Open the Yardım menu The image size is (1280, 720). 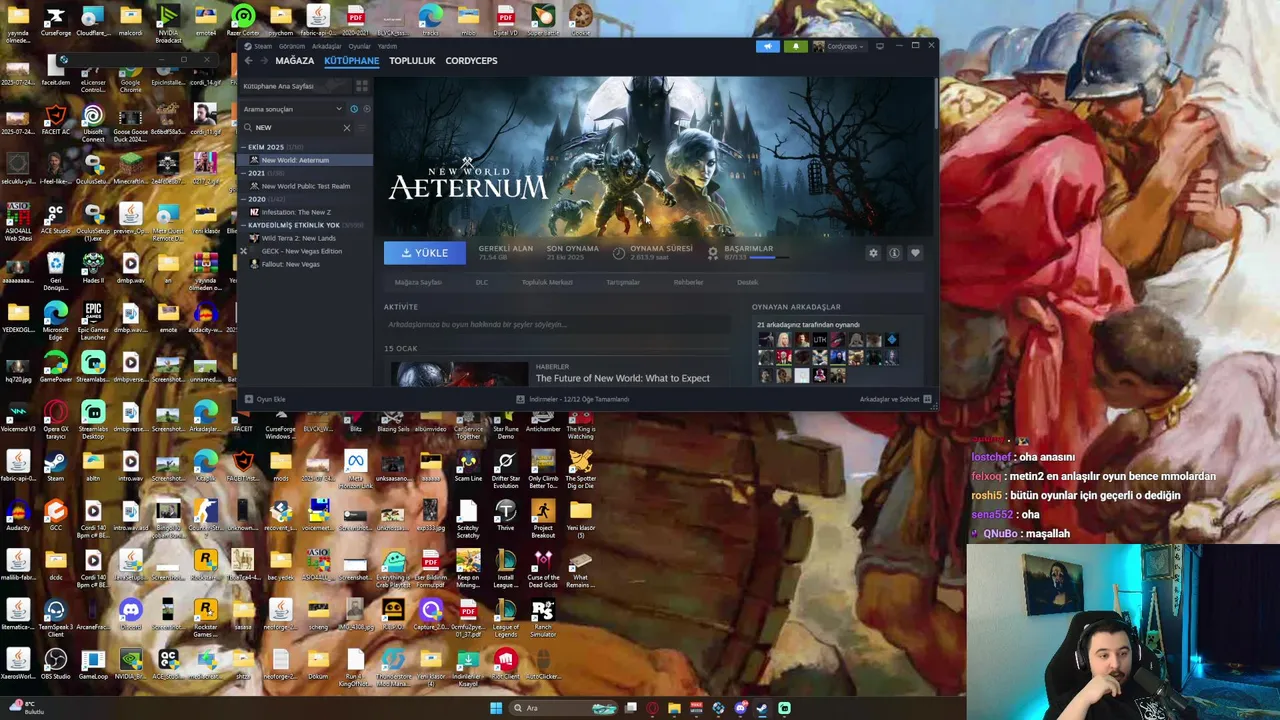click(387, 46)
